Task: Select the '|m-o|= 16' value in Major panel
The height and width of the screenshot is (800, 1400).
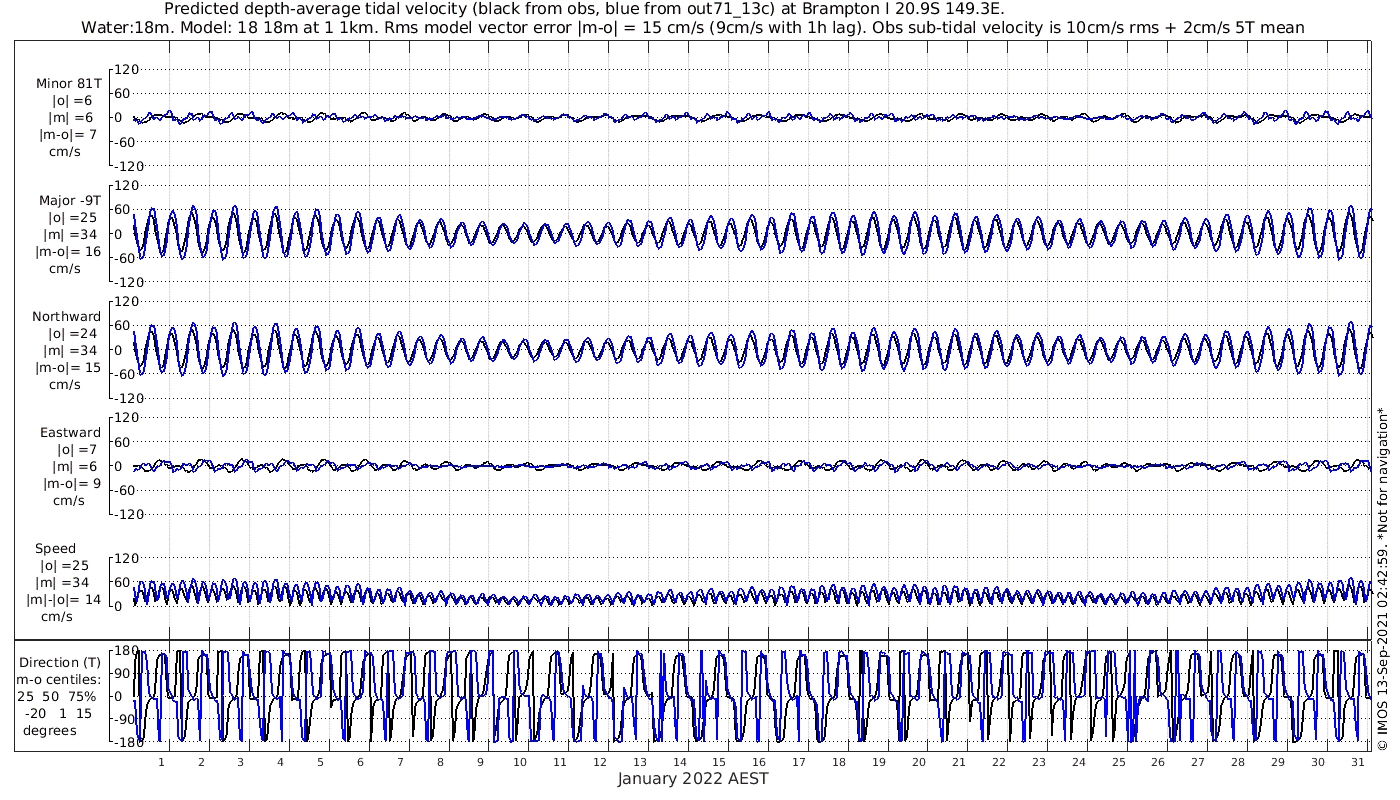Action: [70, 252]
